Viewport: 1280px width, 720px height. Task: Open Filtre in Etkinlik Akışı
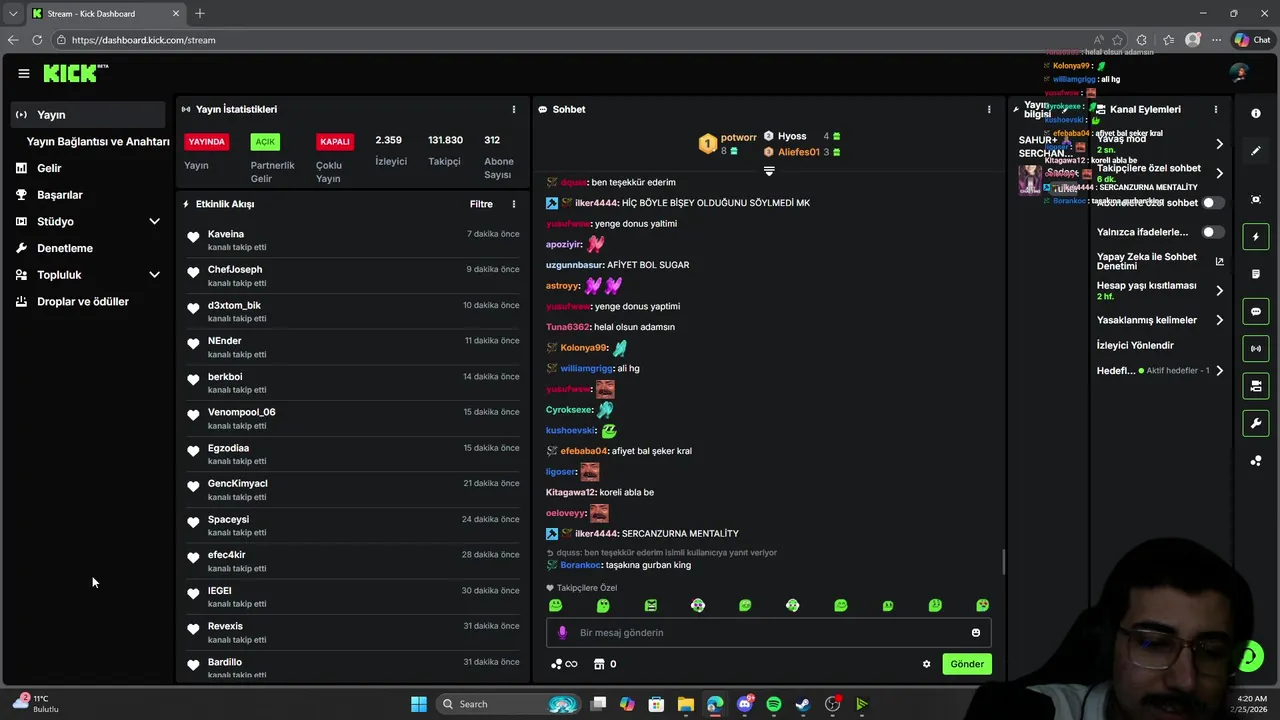pyautogui.click(x=481, y=204)
